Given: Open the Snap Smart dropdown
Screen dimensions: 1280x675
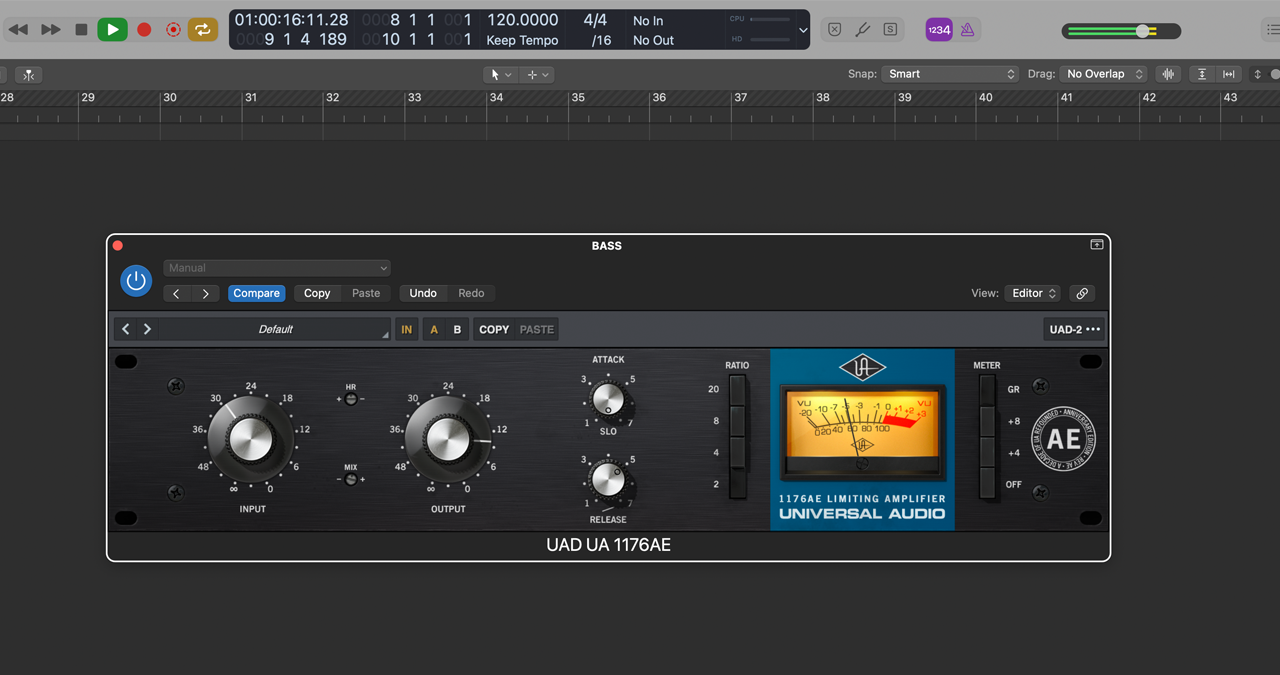Looking at the screenshot, I should click(x=949, y=74).
